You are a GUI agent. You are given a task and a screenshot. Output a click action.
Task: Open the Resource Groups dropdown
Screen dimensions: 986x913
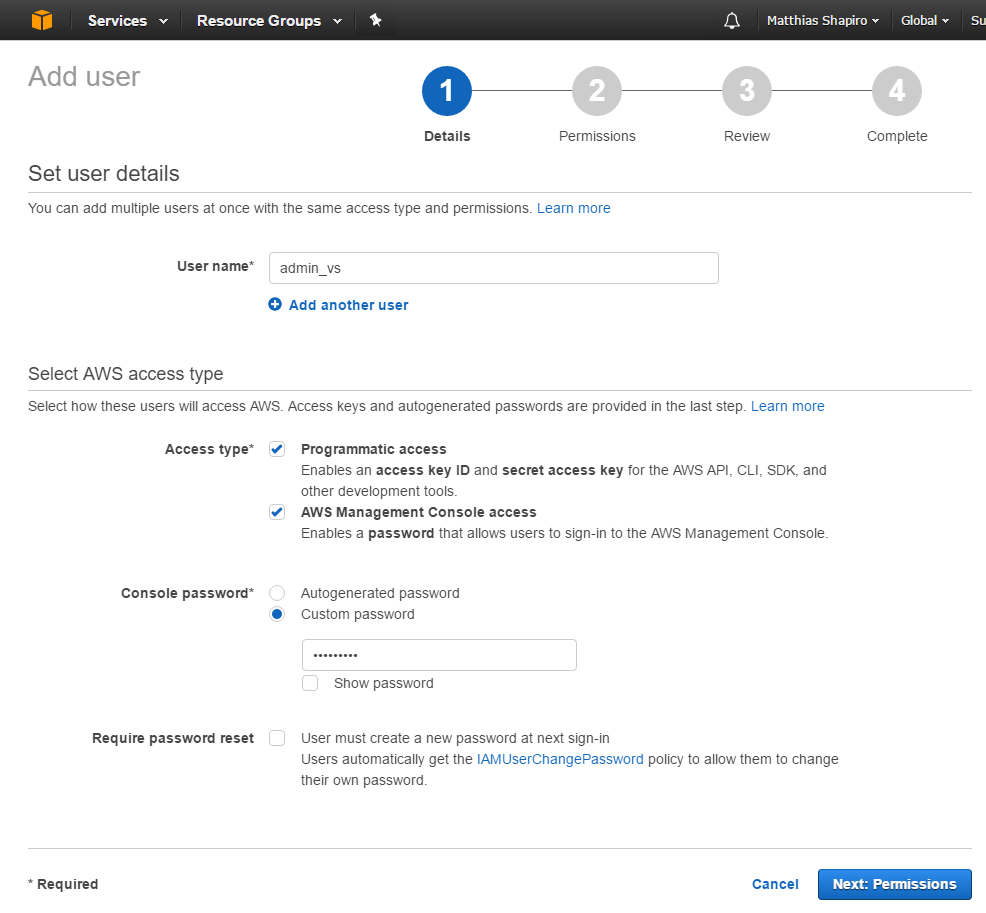click(x=268, y=20)
